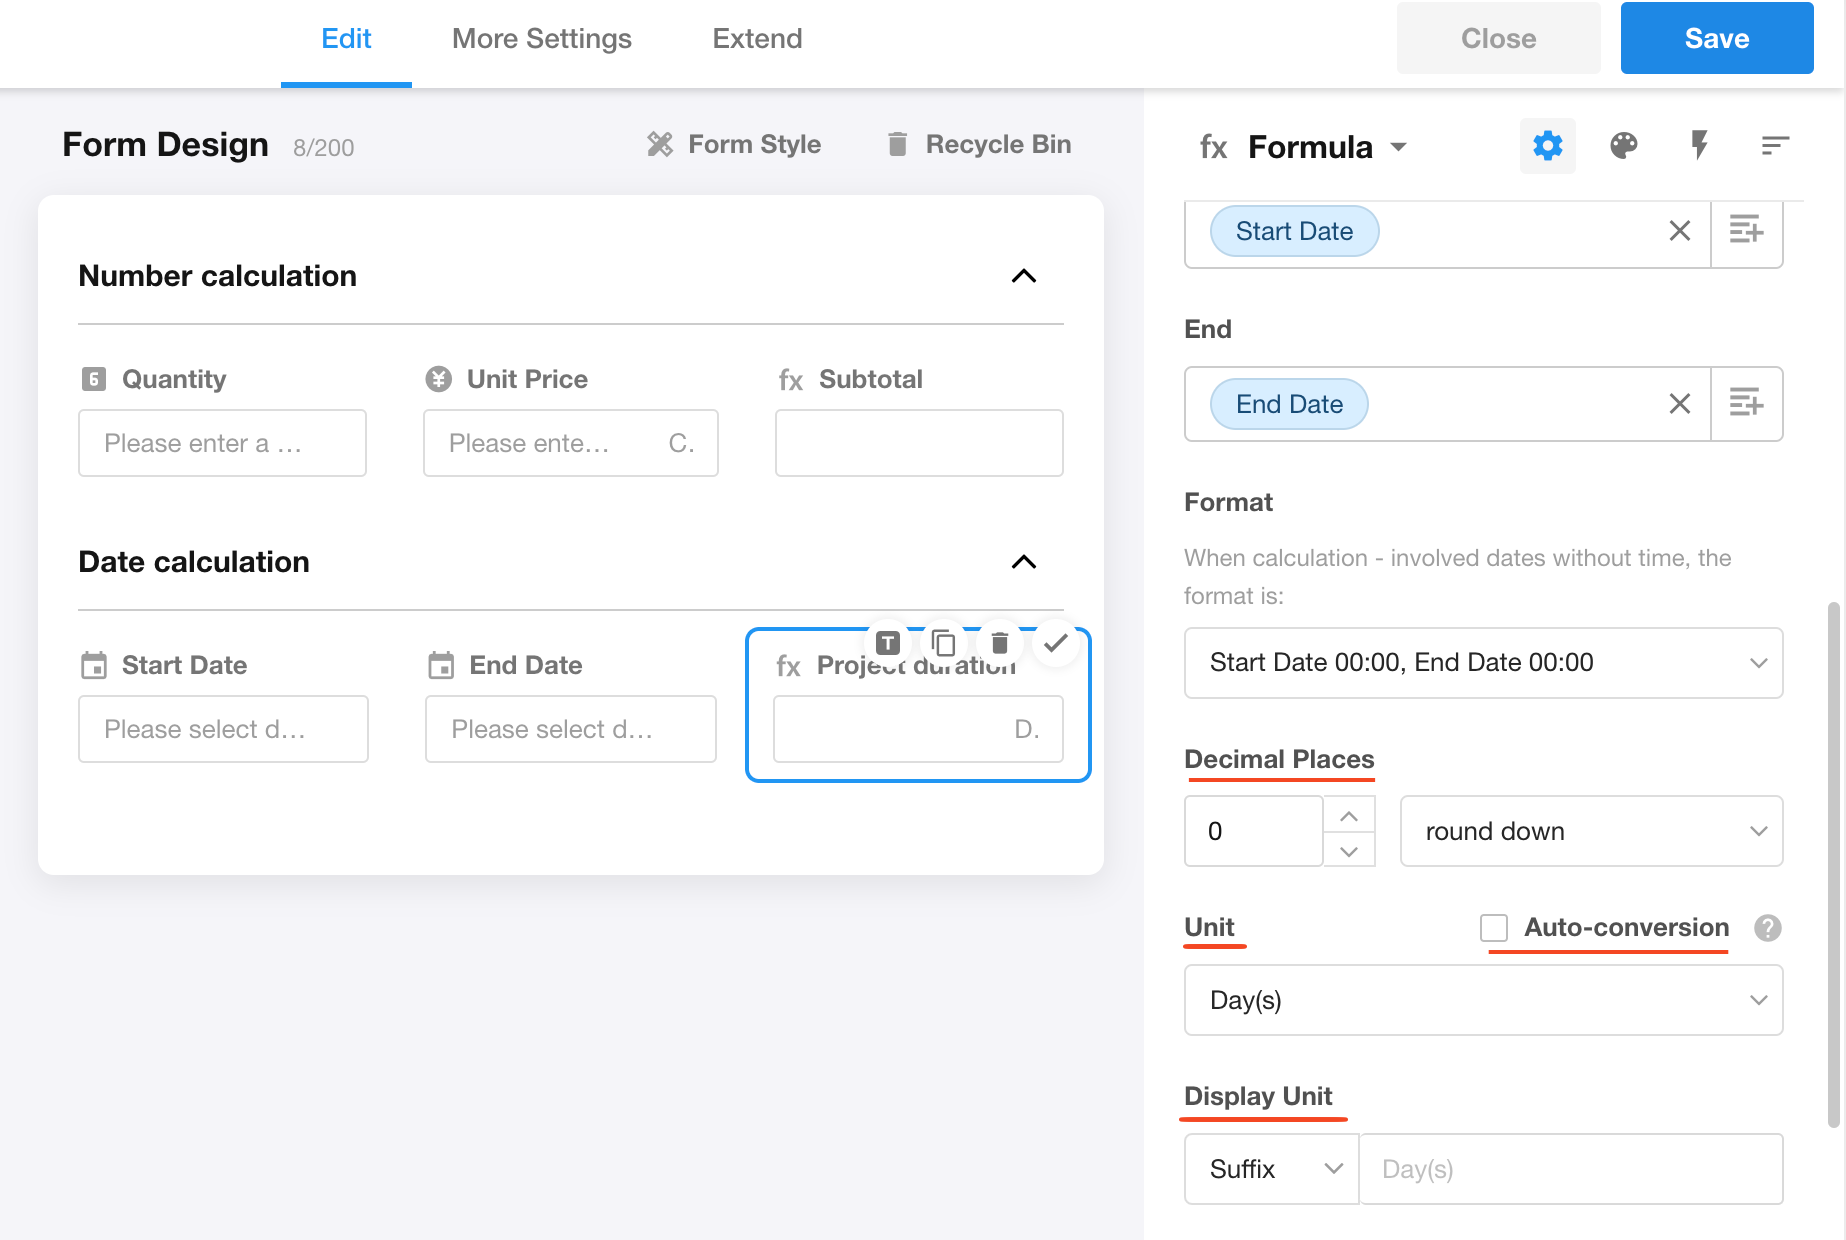Enable the Auto-conversion checkbox
Screen dimensions: 1846x1240
click(x=1494, y=928)
